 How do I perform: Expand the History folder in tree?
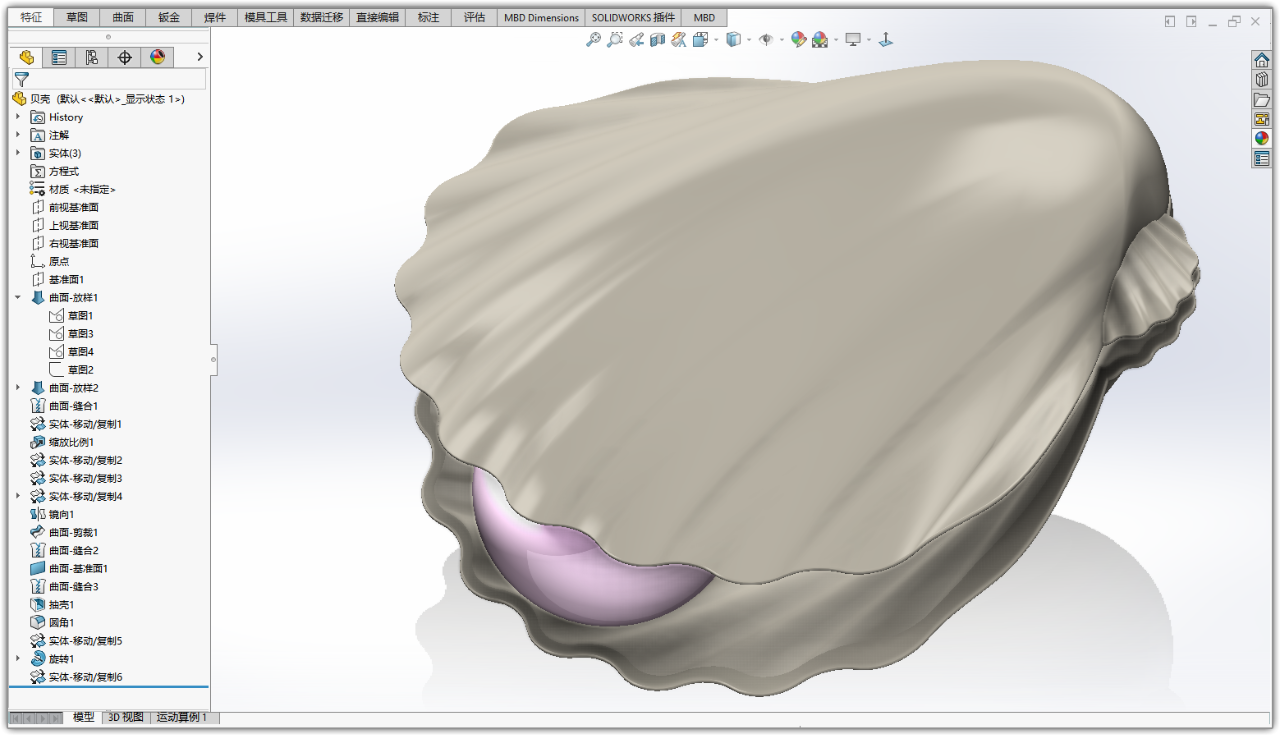tap(17, 117)
